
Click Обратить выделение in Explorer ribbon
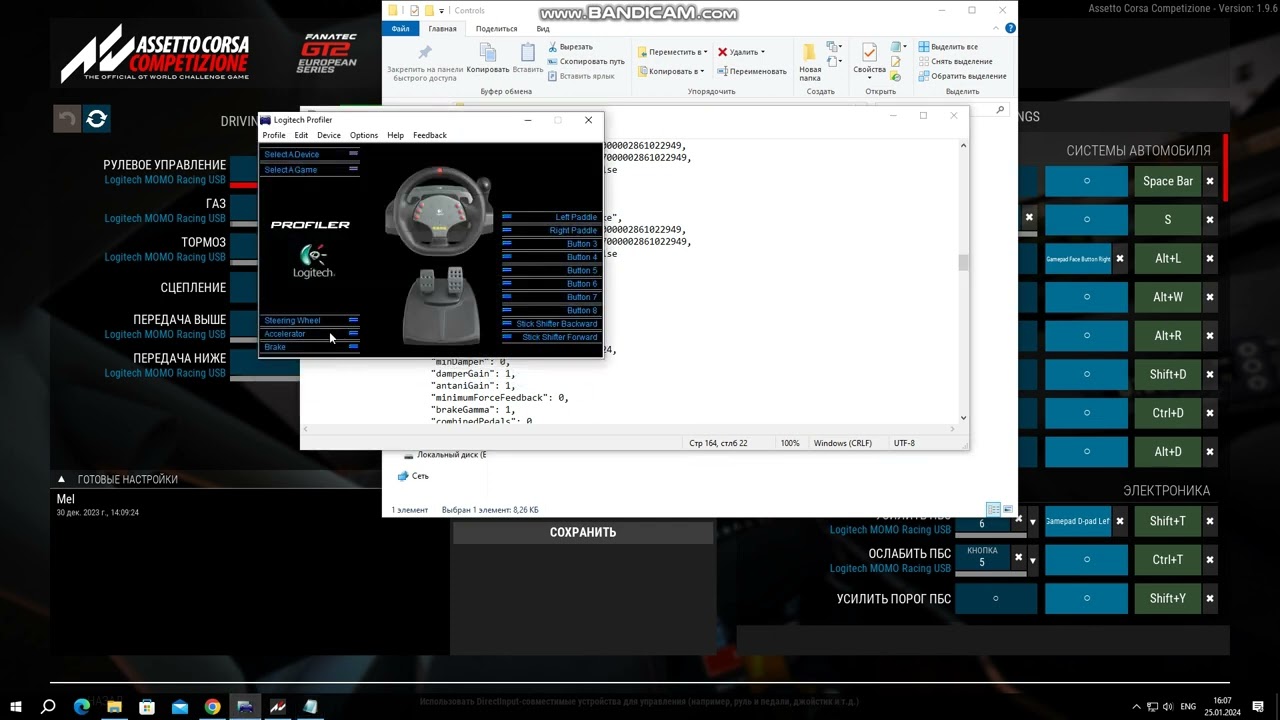point(961,76)
